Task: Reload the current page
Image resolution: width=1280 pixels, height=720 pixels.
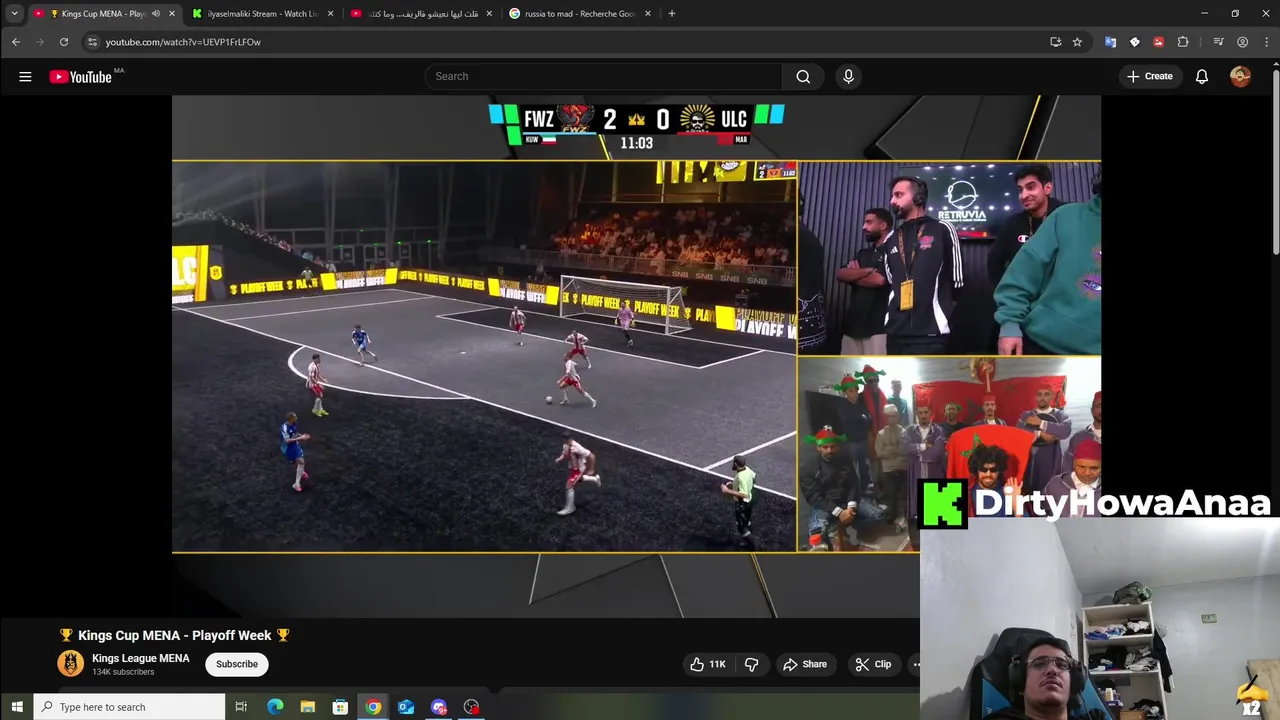Action: [64, 42]
